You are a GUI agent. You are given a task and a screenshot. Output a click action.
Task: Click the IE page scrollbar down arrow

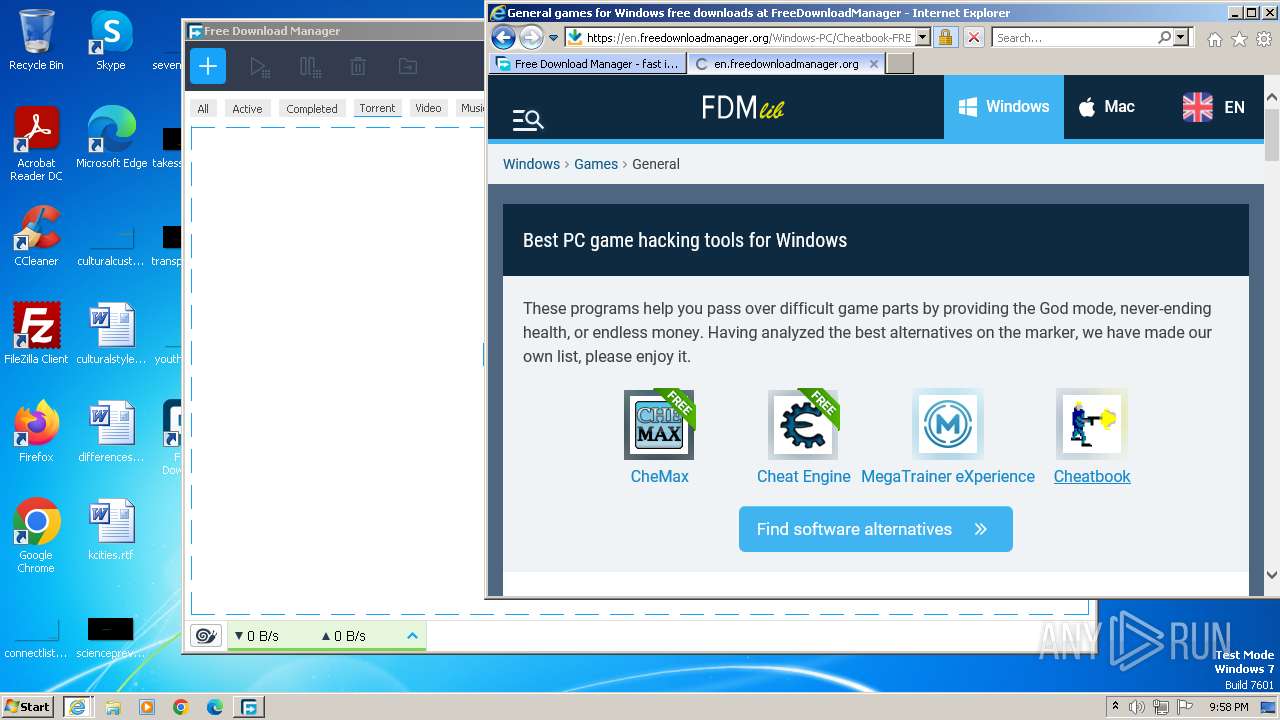(1271, 575)
